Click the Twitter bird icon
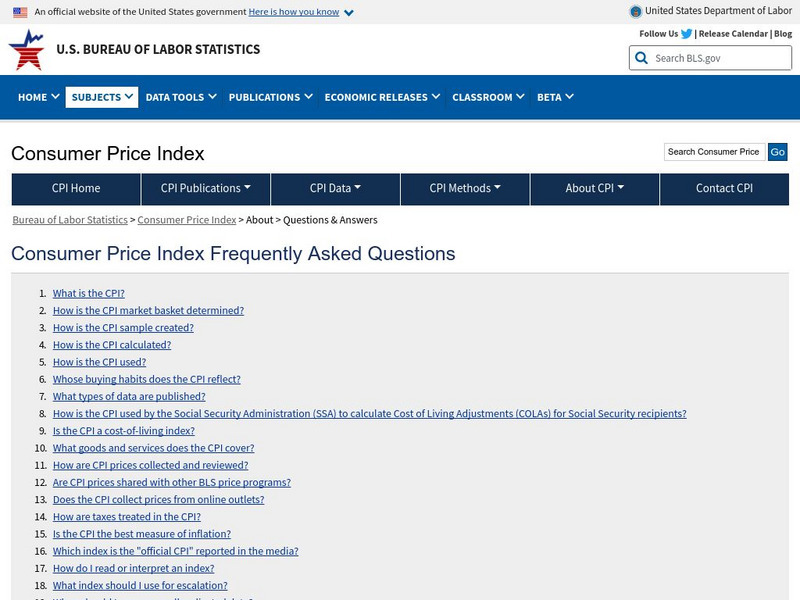800x600 pixels. [x=686, y=34]
